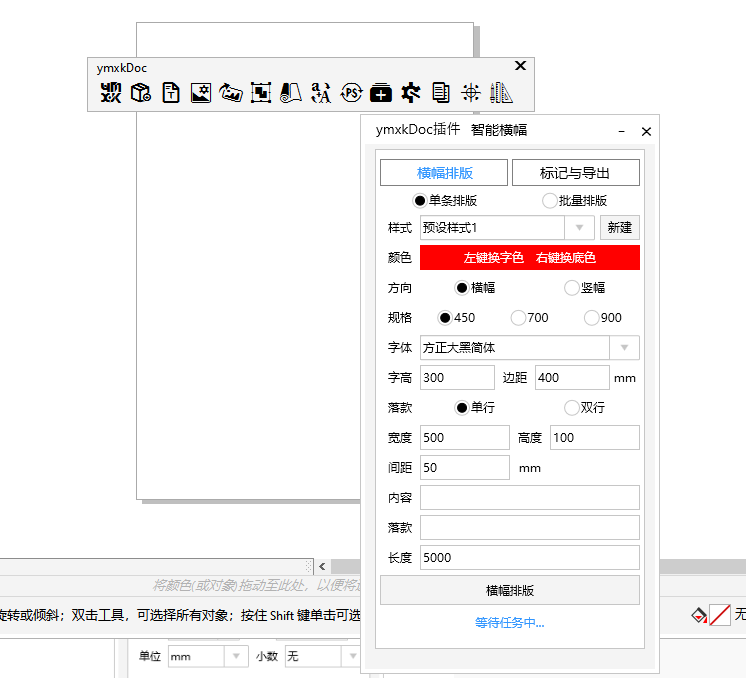746x678 pixels.
Task: Close the ymxkDoc floating toolbar
Action: [520, 66]
